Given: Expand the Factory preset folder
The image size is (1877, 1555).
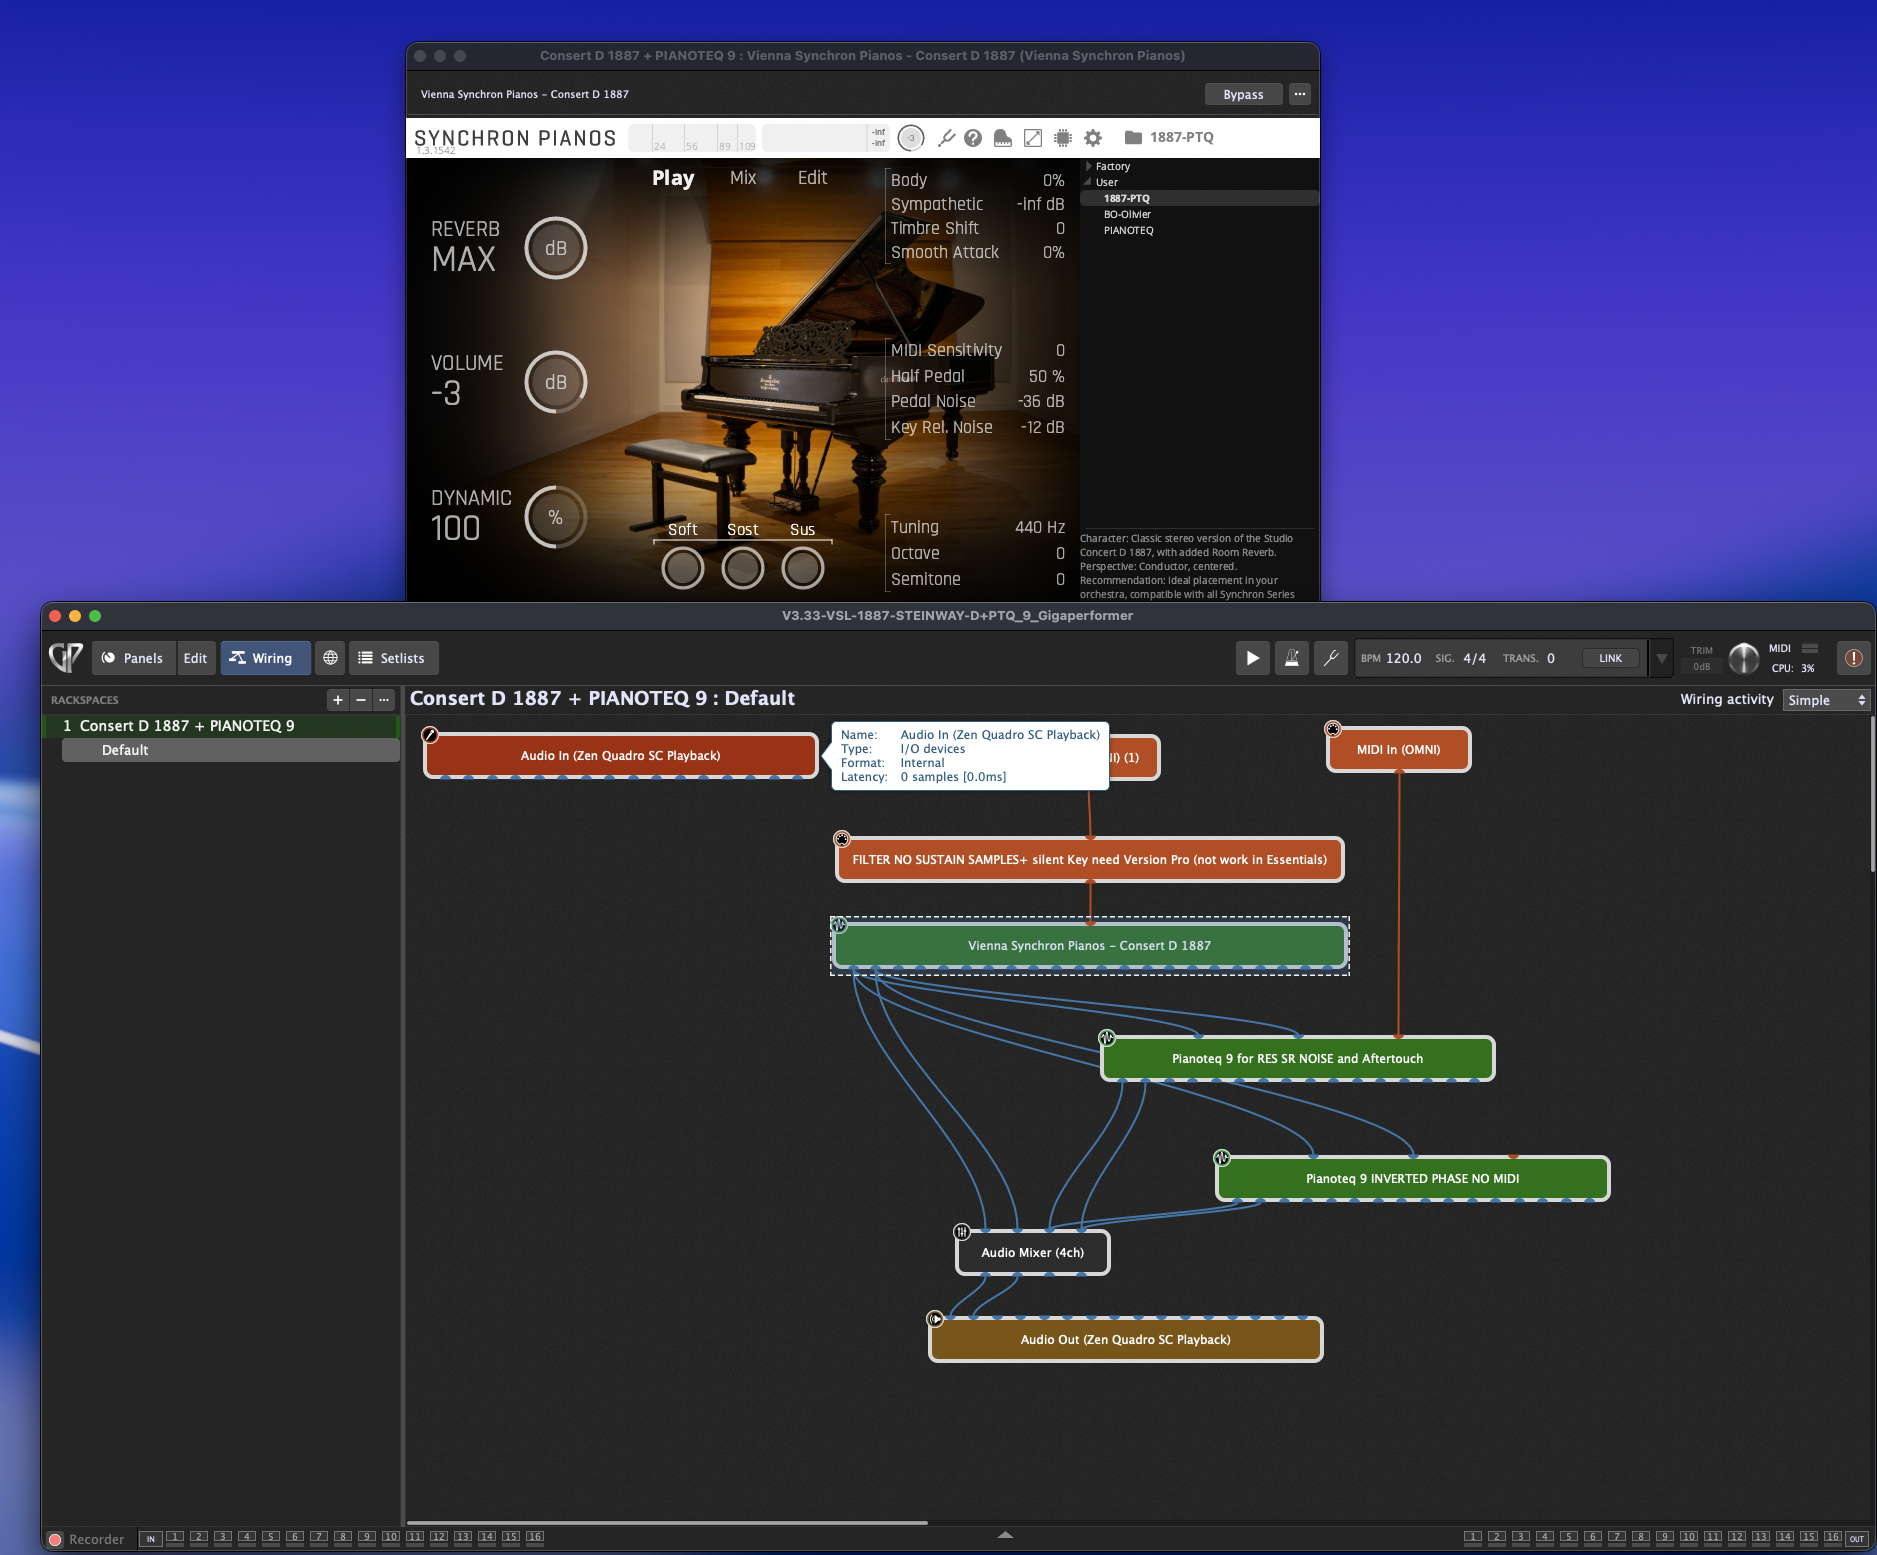Looking at the screenshot, I should [x=1089, y=166].
